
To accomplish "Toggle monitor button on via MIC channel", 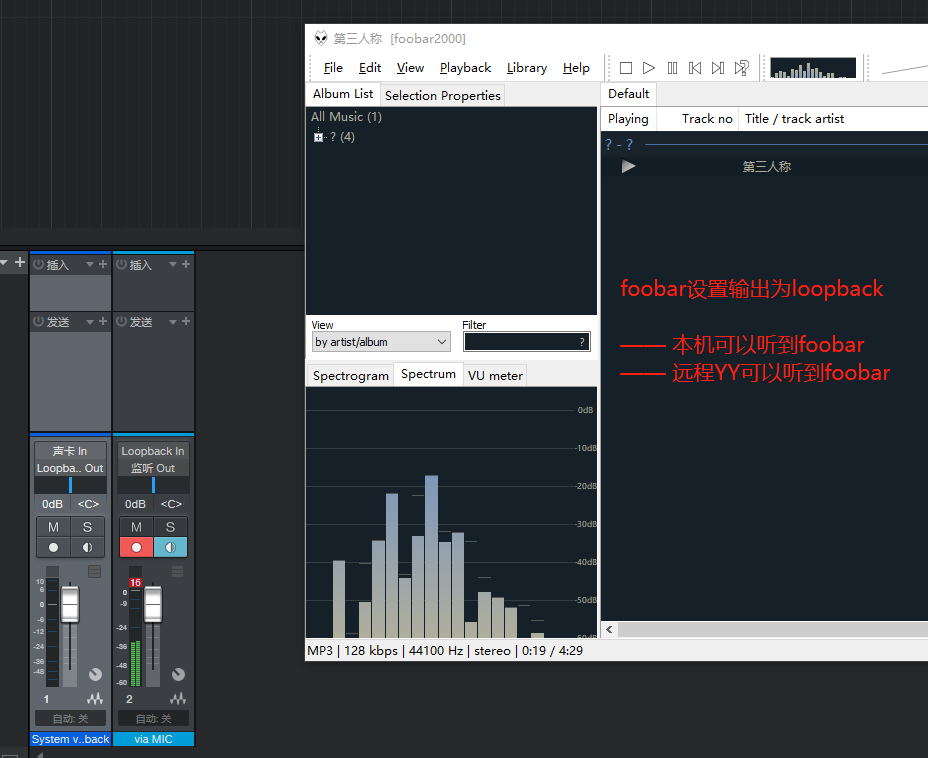I will point(170,547).
